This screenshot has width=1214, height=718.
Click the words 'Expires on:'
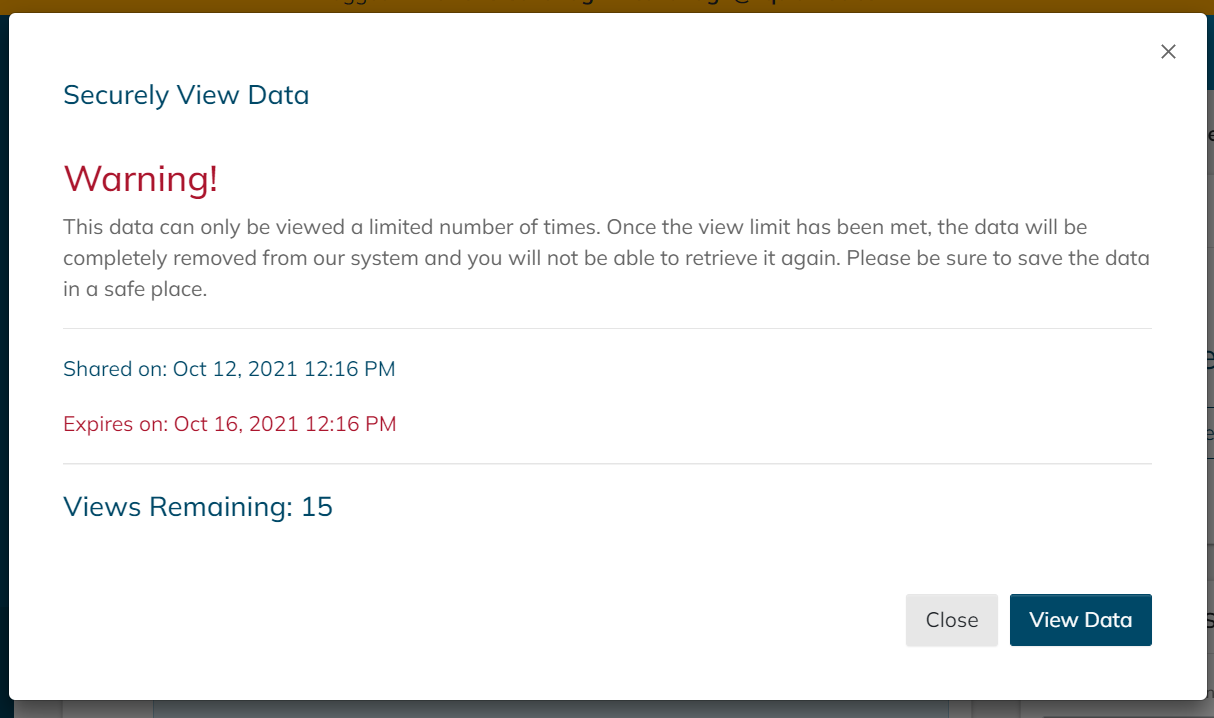pyautogui.click(x=116, y=424)
